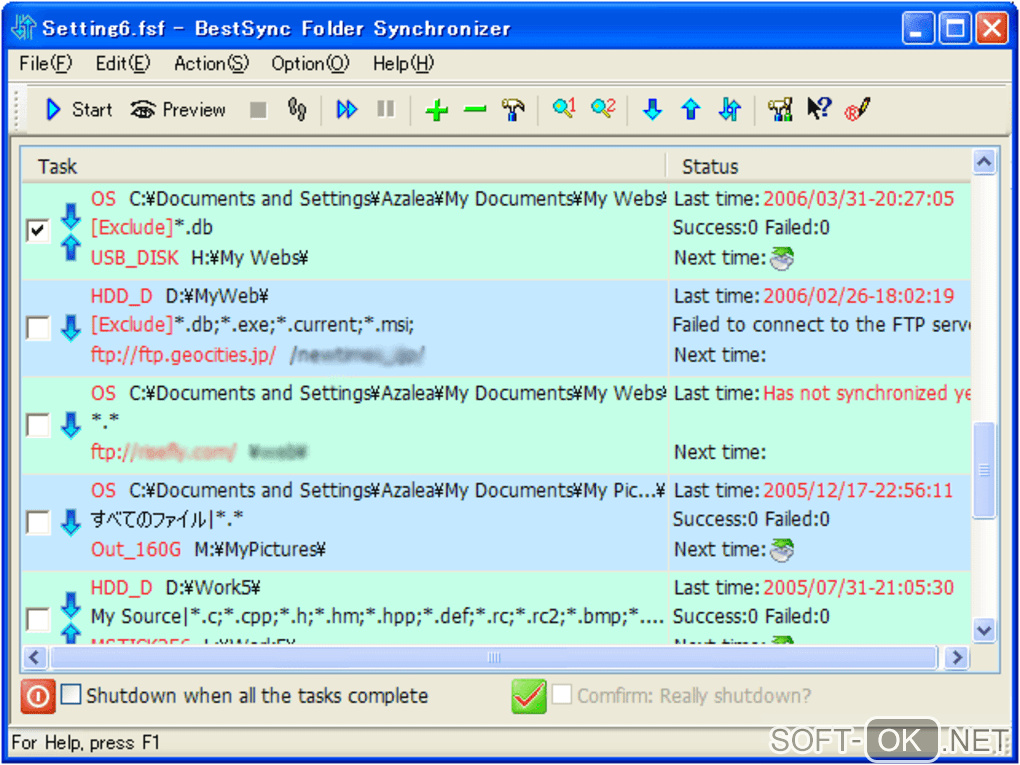The height and width of the screenshot is (765, 1020).
Task: Click the magnifier 1 icon
Action: 563,108
